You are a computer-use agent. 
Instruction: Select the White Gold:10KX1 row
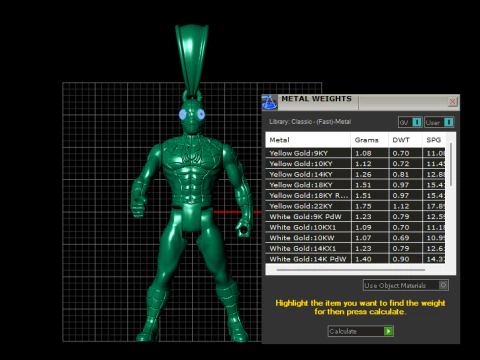coord(355,227)
